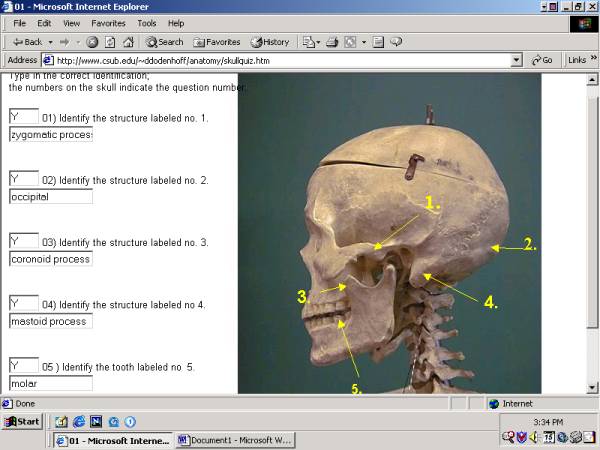This screenshot has height=450, width=600.
Task: Refresh the current page
Action: (110, 42)
